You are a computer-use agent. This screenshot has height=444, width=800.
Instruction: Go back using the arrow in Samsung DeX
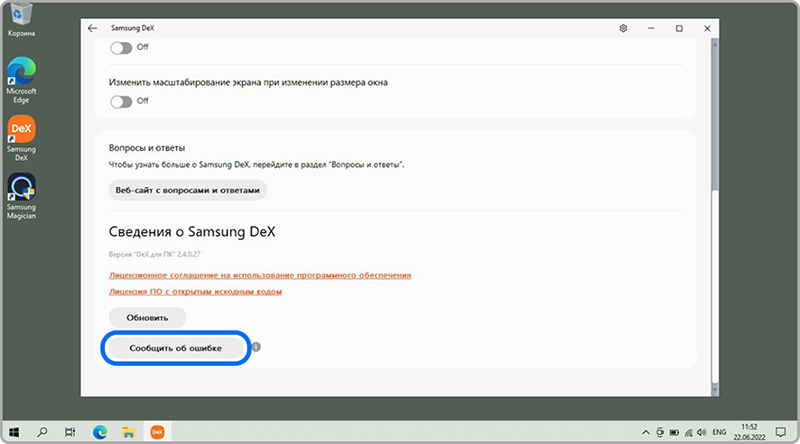click(92, 29)
